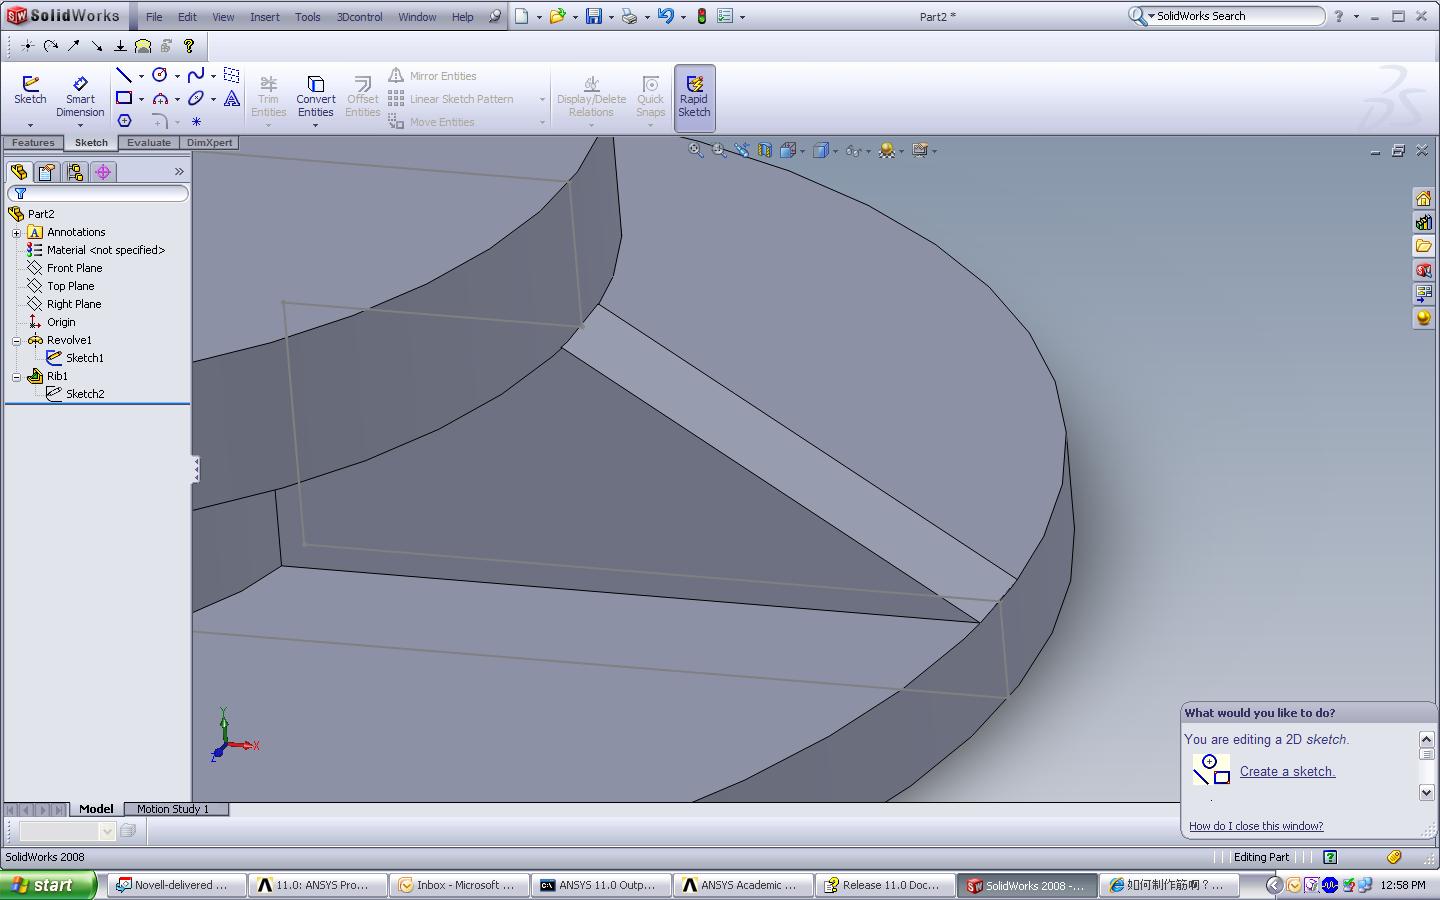The image size is (1440, 900).
Task: Select the sketch Text tool
Action: point(232,98)
